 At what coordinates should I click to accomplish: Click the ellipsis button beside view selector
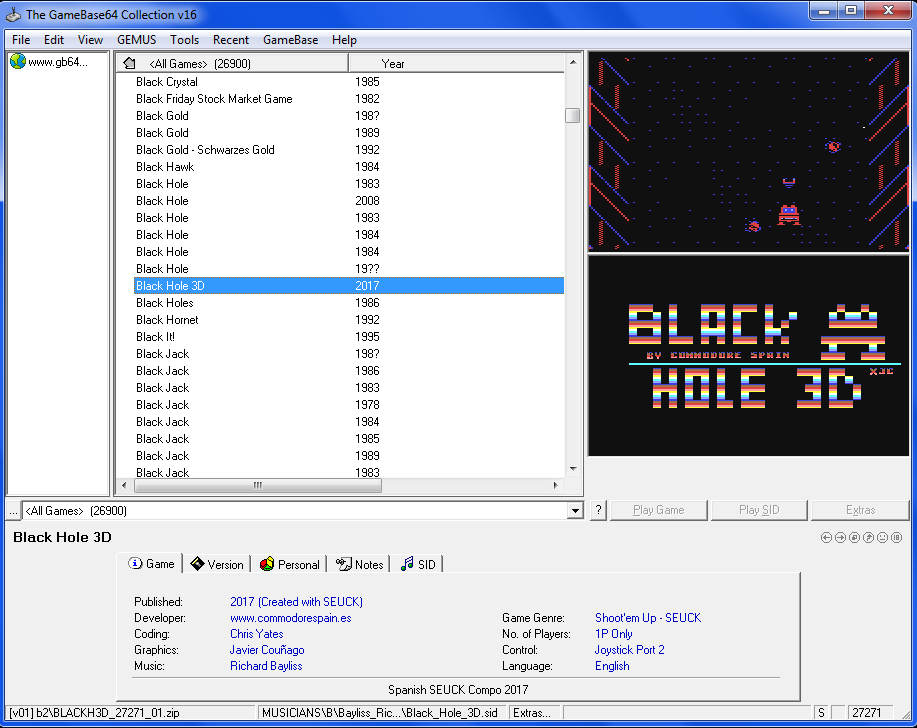[13, 510]
